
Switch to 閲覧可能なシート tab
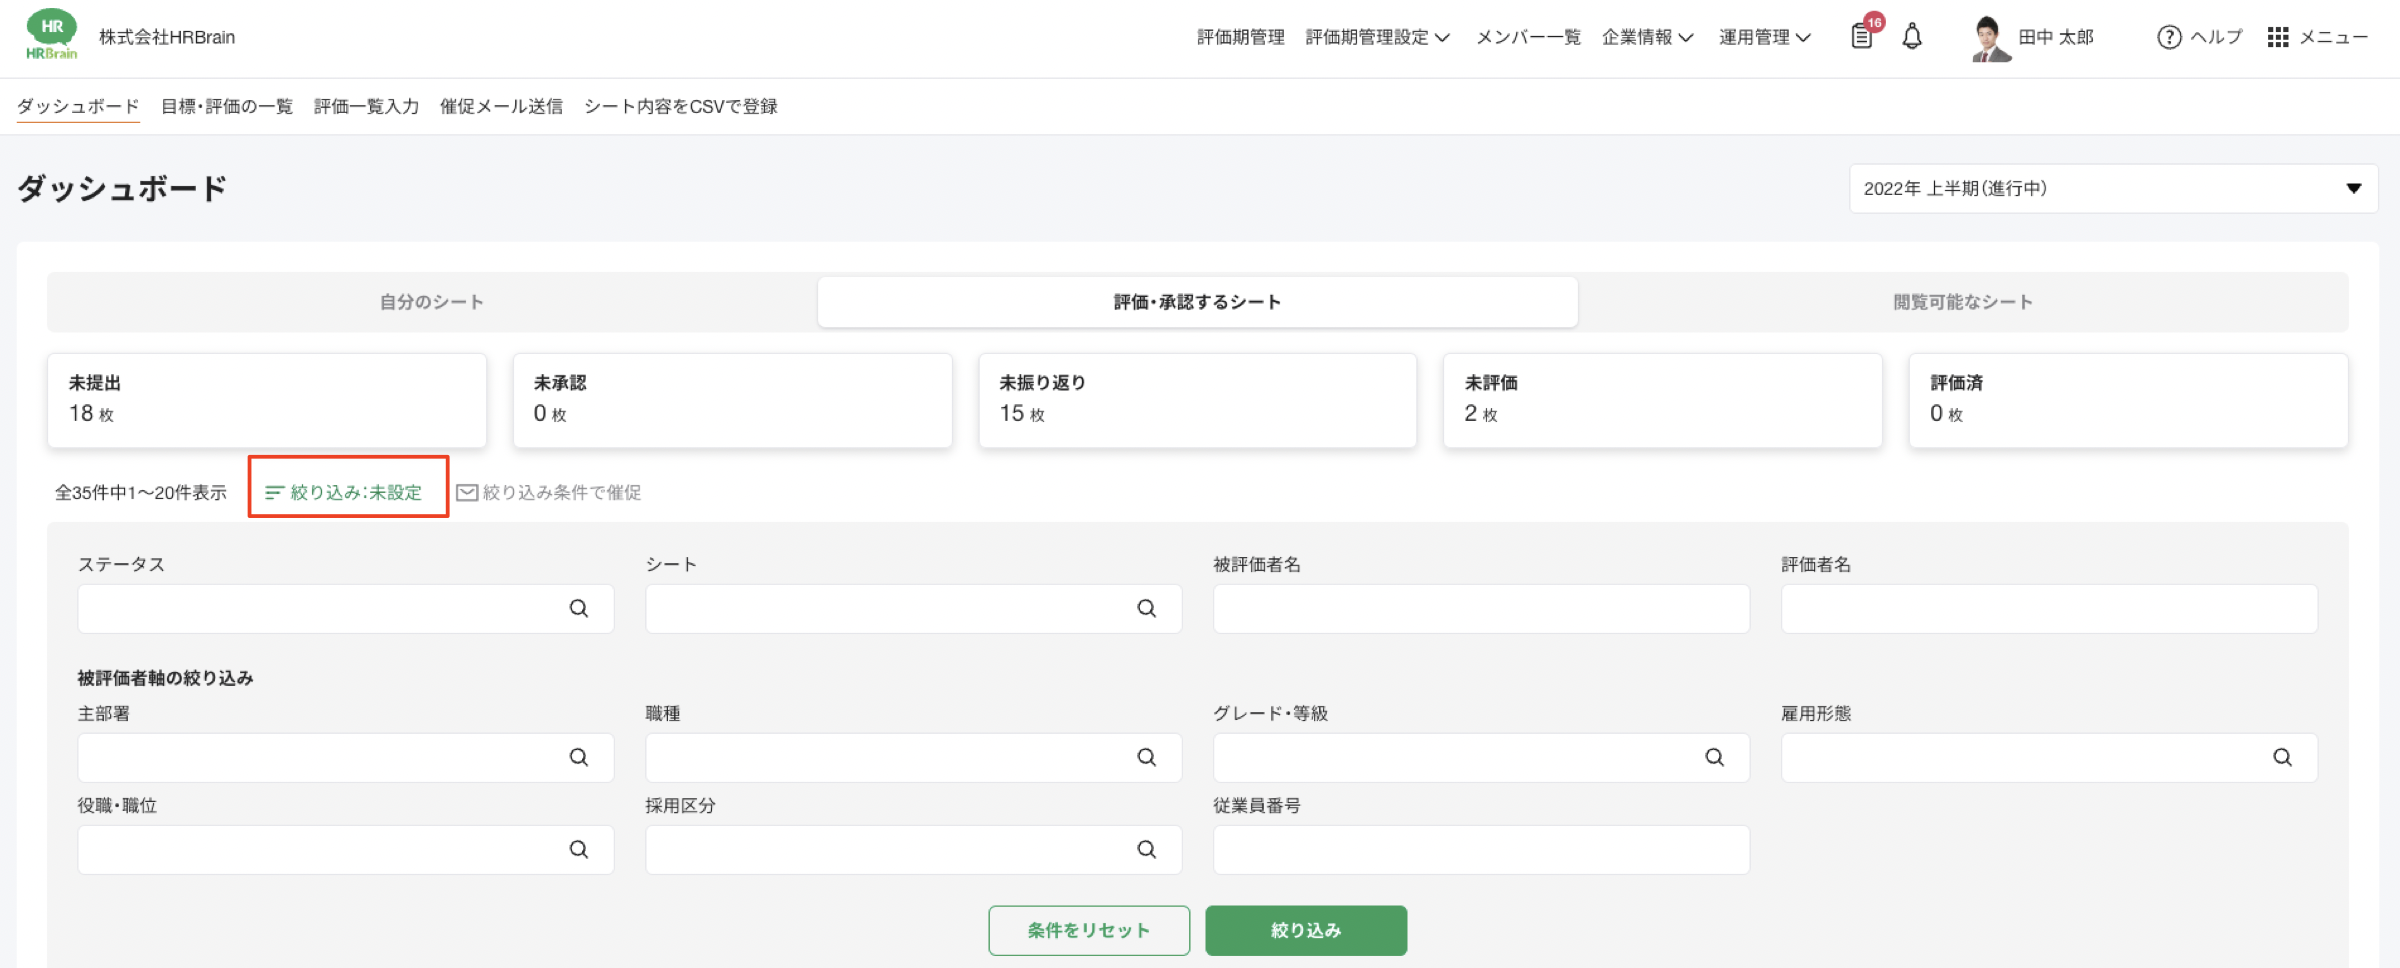(x=1963, y=302)
